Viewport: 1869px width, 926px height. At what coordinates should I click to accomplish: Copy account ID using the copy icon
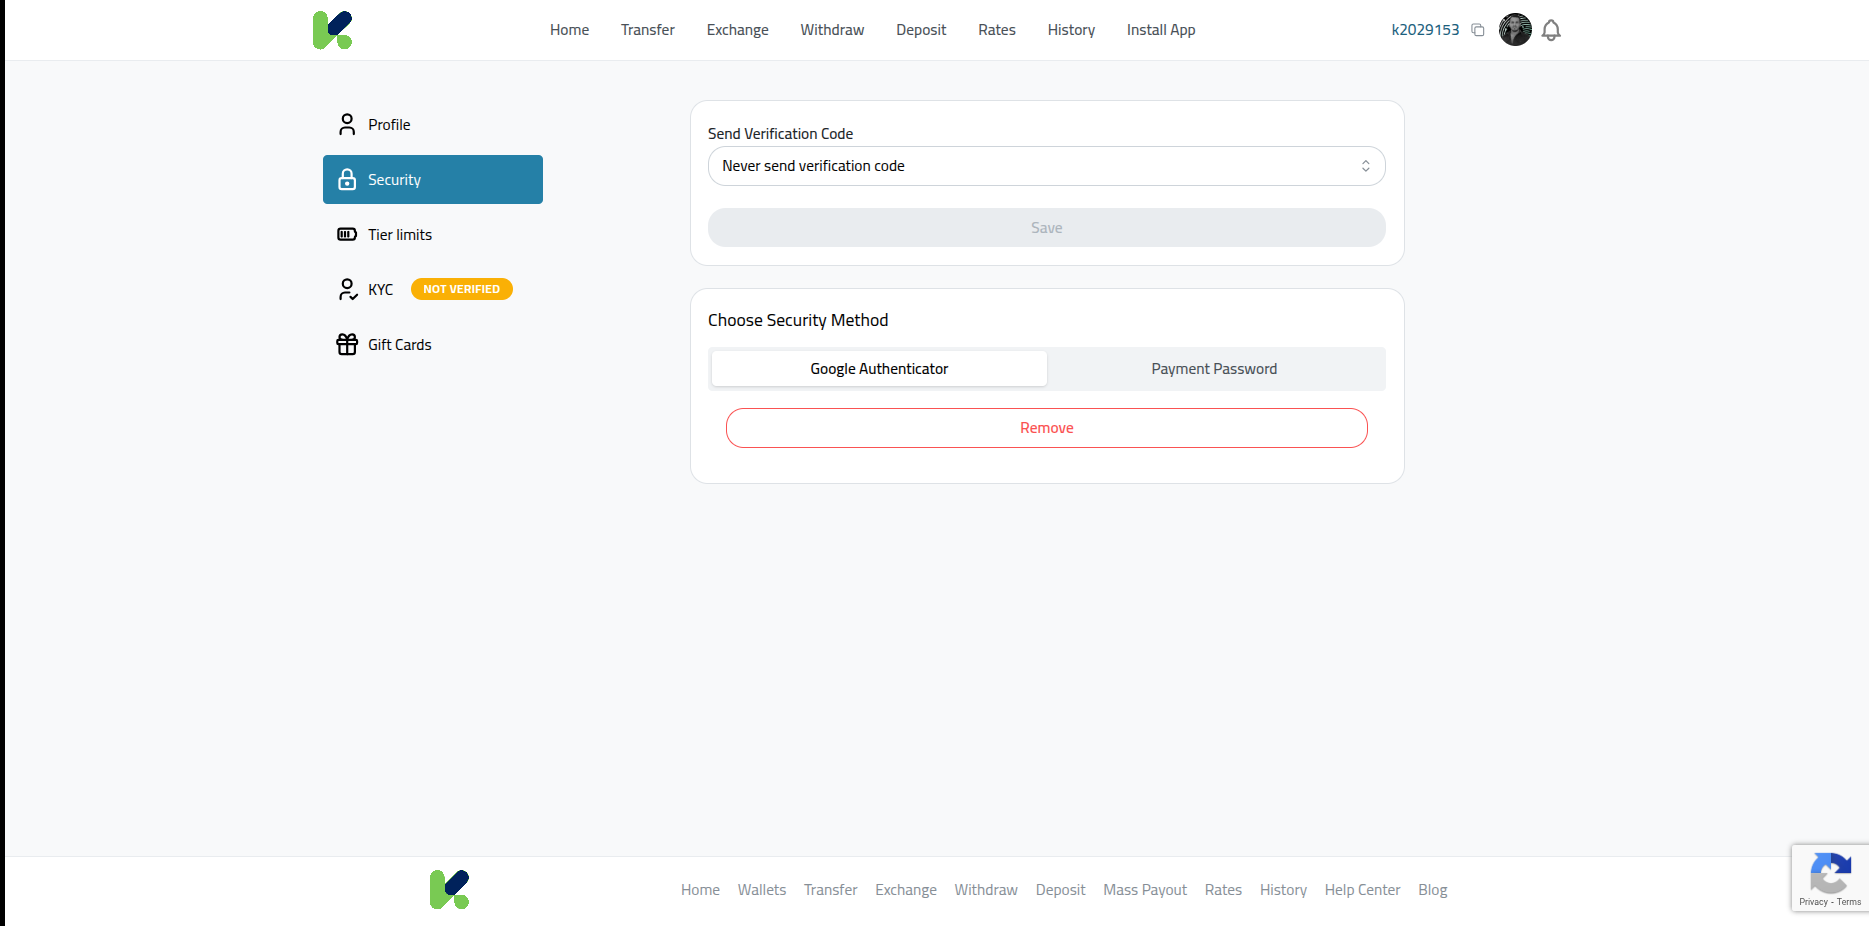pyautogui.click(x=1478, y=30)
